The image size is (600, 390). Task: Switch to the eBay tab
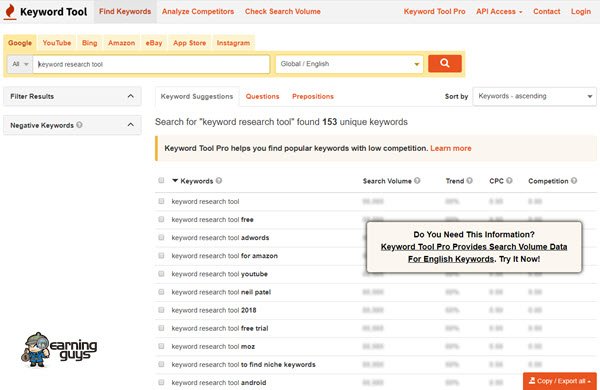point(154,43)
